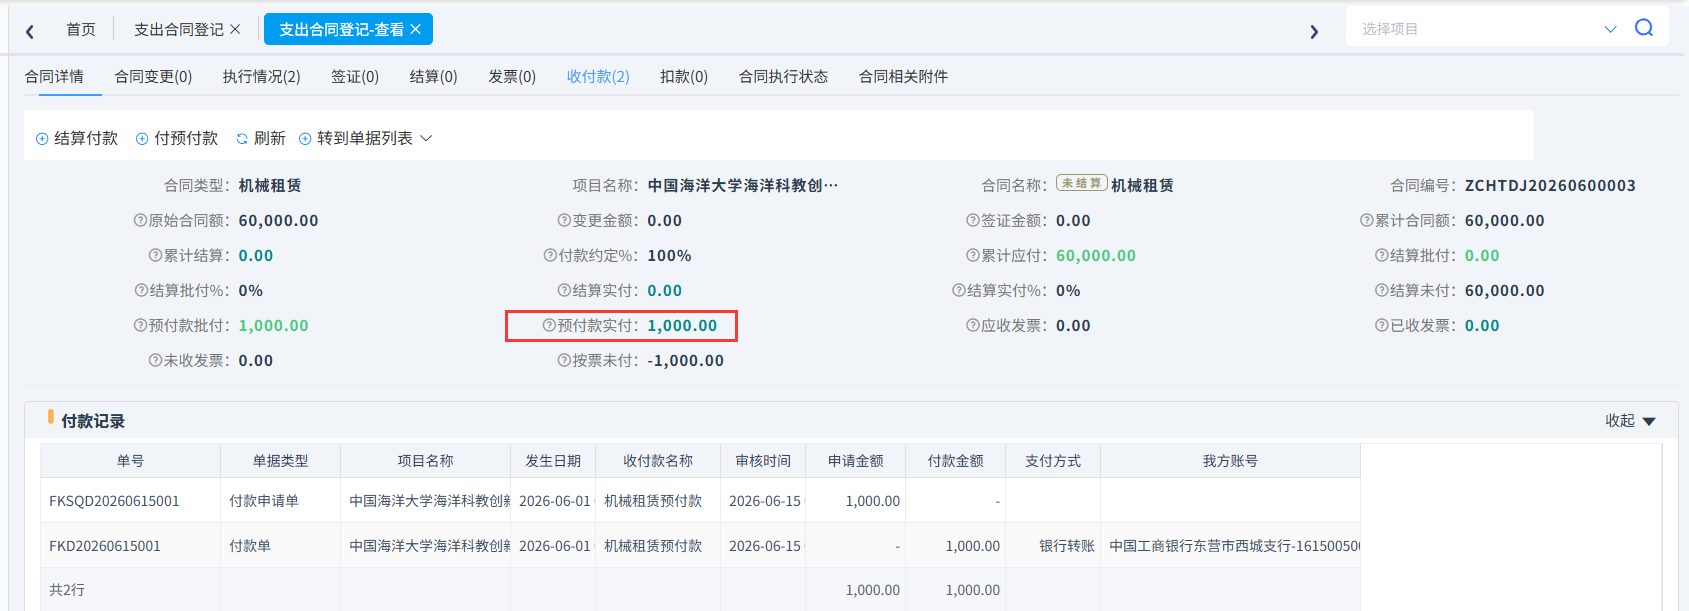Expand the 转到单据列表 dropdown
Viewport: 1689px width, 611px height.
click(365, 138)
